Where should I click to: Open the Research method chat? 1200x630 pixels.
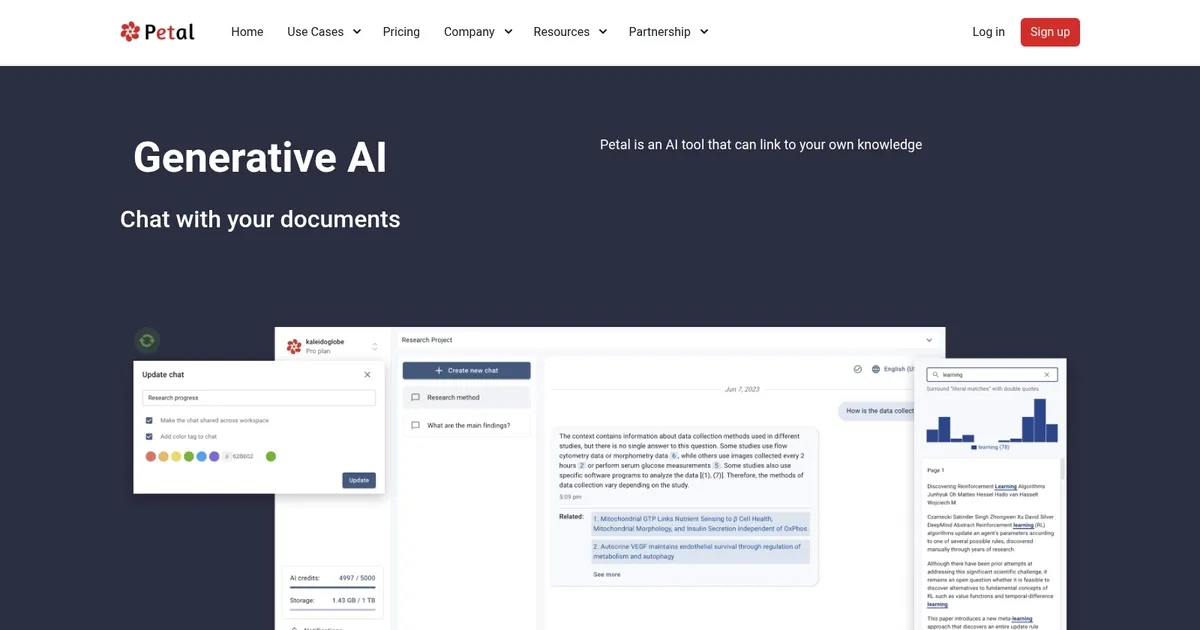467,397
